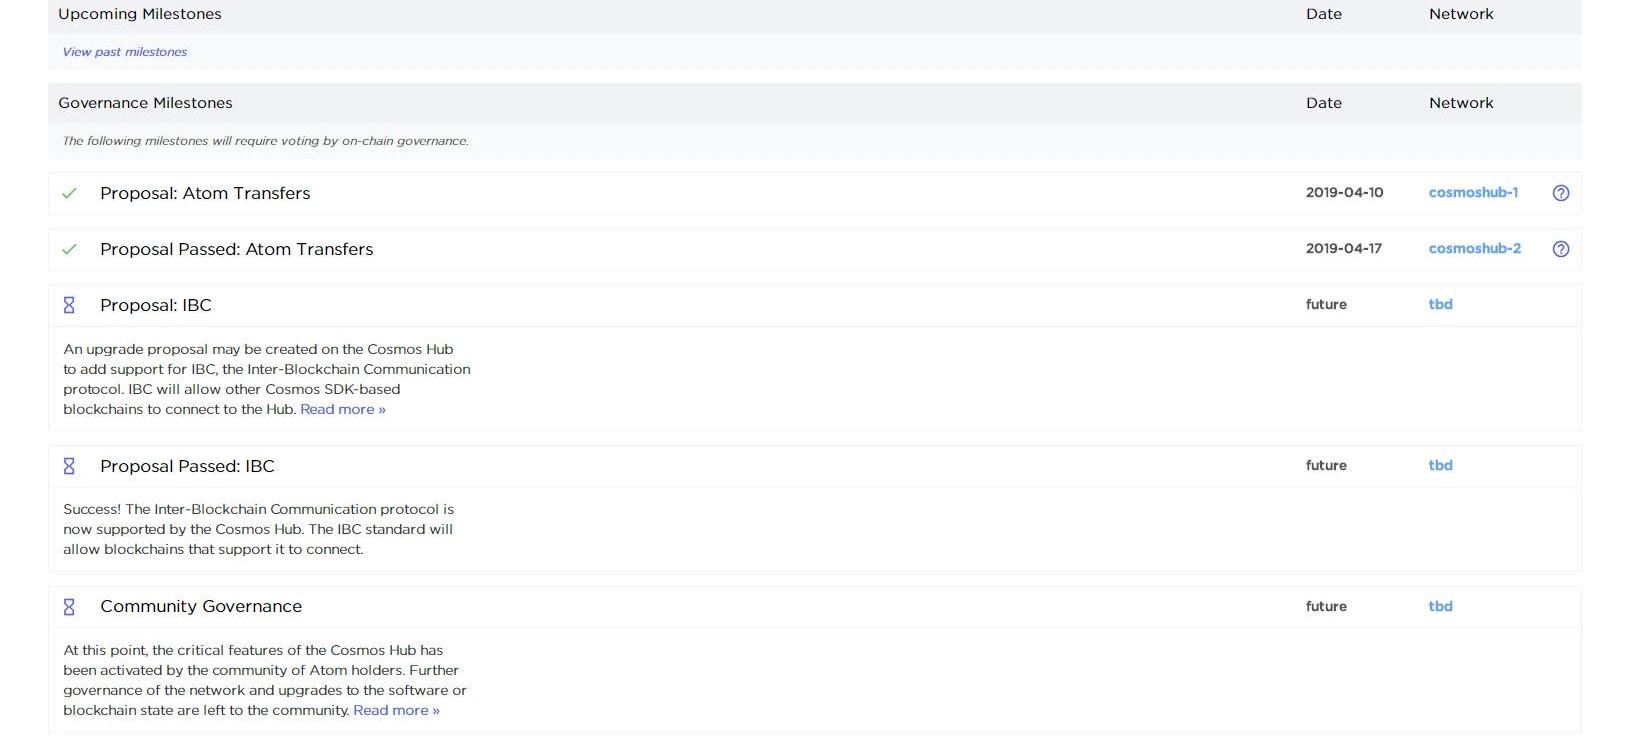Click the checkmark beside Proposal Passed: Atom Transfers

pyautogui.click(x=69, y=249)
